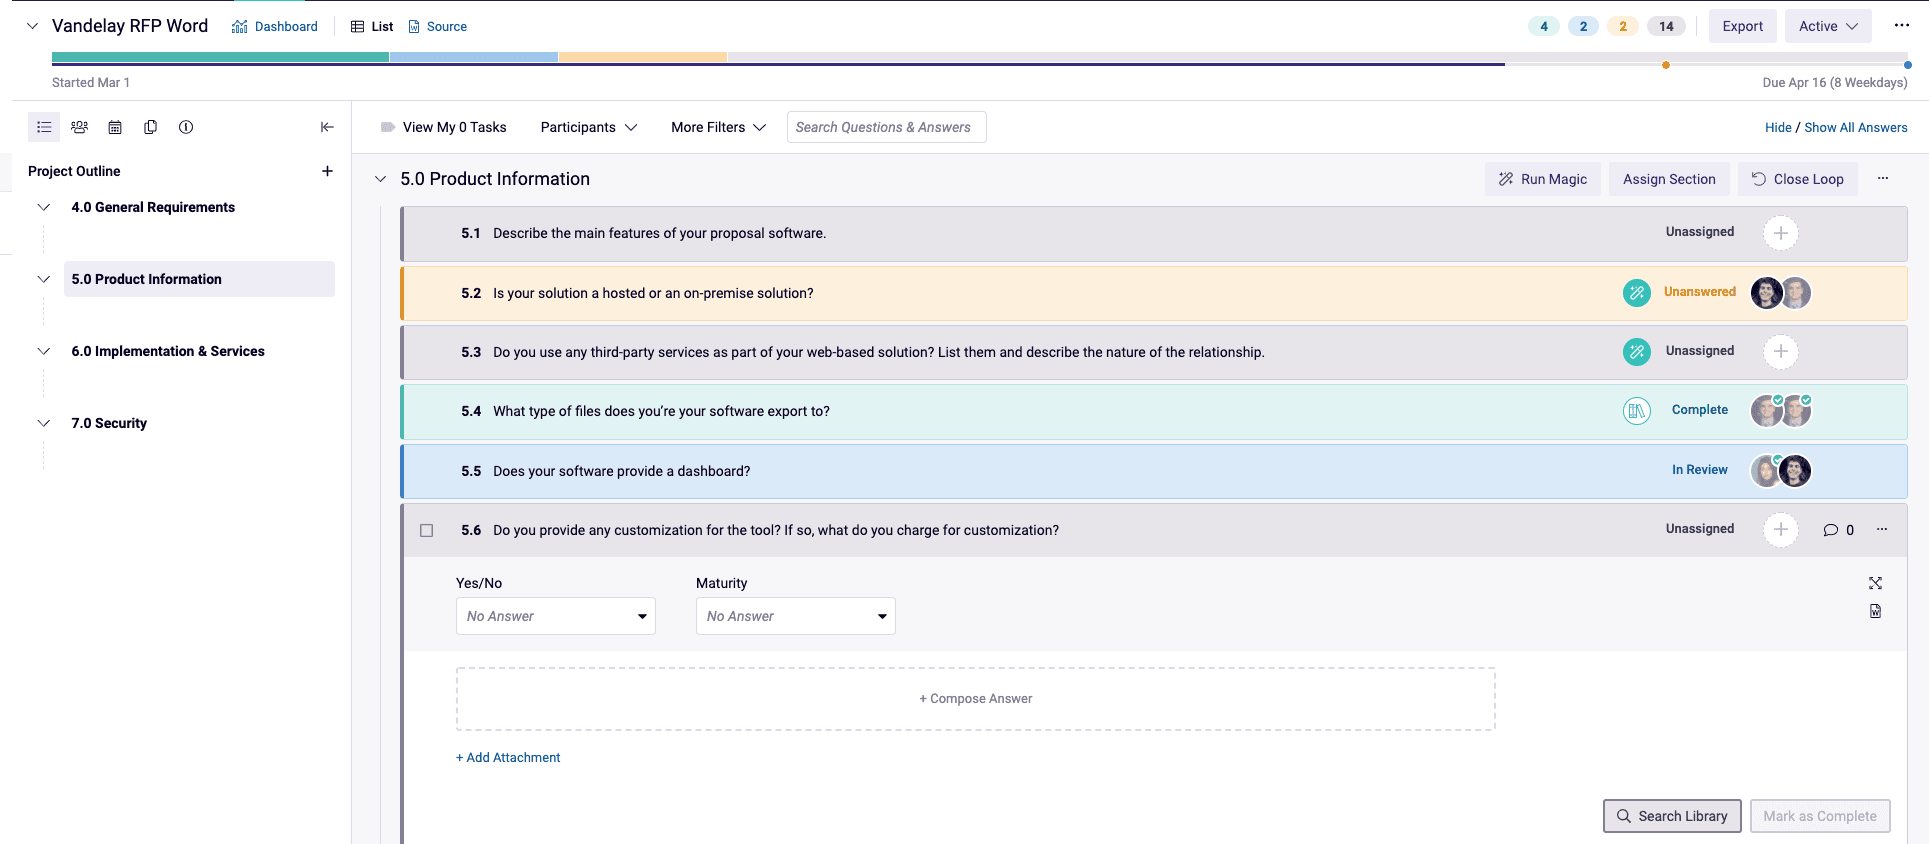This screenshot has width=1929, height=844.
Task: Focus the Search Questions & Answers field
Action: [886, 127]
